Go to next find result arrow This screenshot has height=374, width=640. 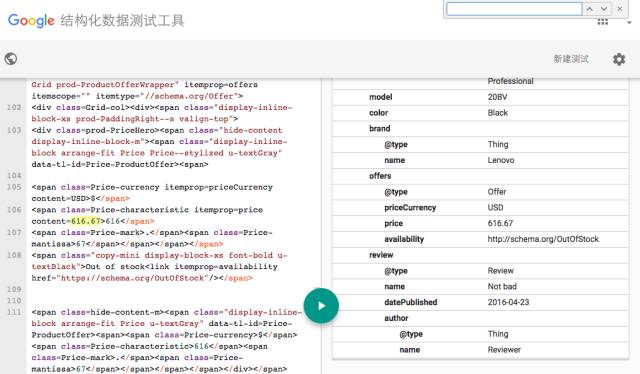(604, 9)
